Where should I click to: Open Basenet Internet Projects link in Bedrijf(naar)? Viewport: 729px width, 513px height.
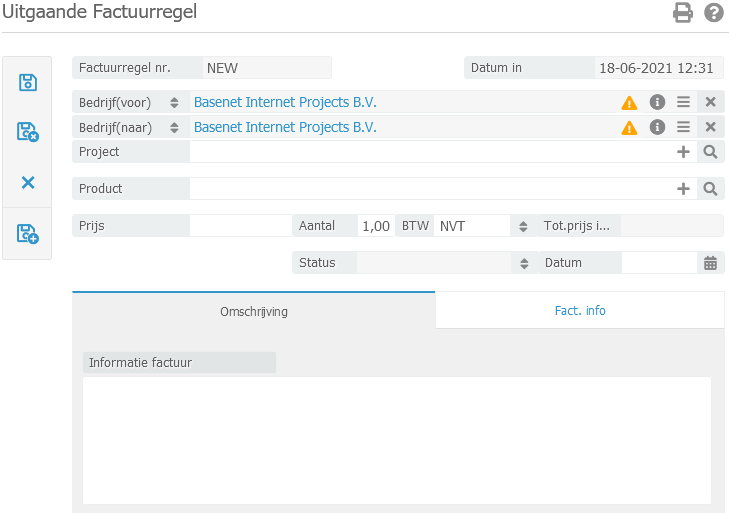[285, 127]
